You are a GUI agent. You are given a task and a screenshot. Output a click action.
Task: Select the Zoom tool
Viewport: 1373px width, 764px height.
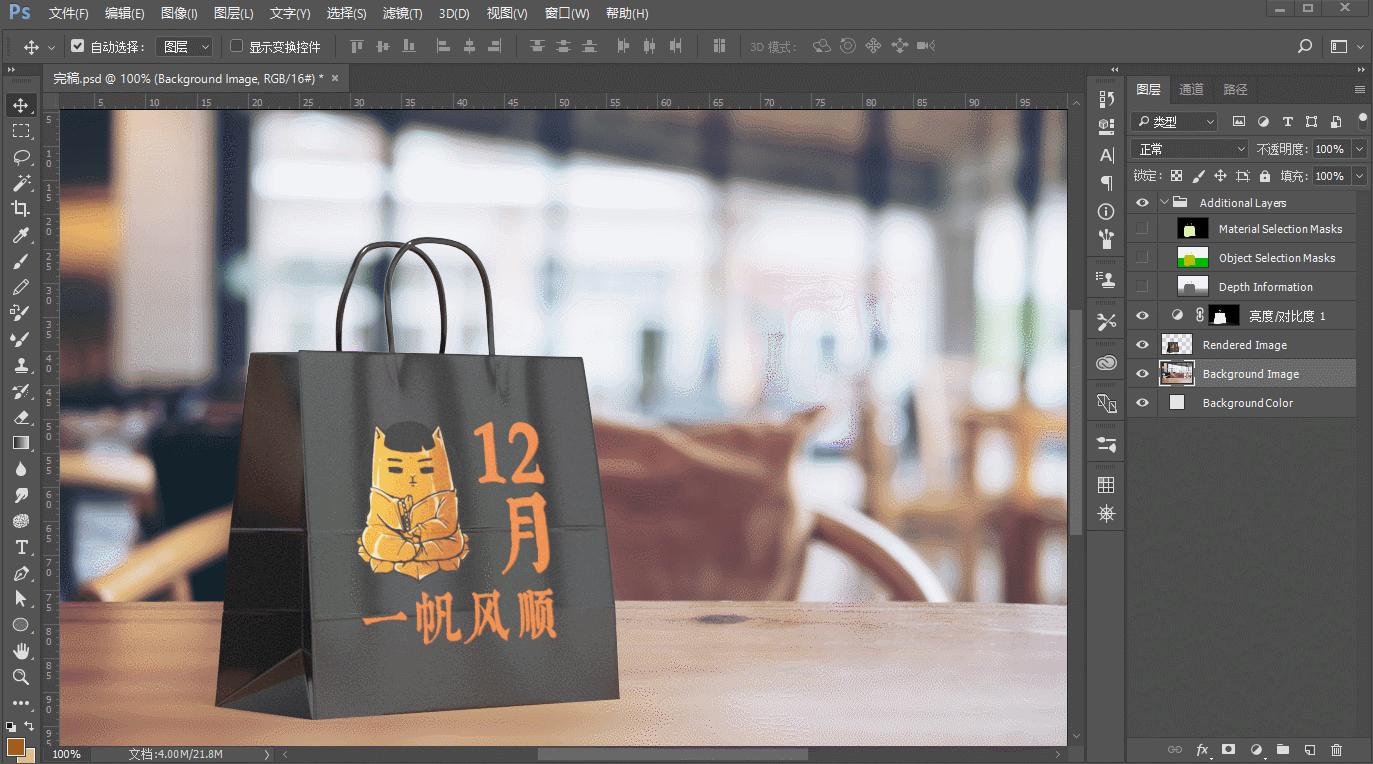pos(22,677)
